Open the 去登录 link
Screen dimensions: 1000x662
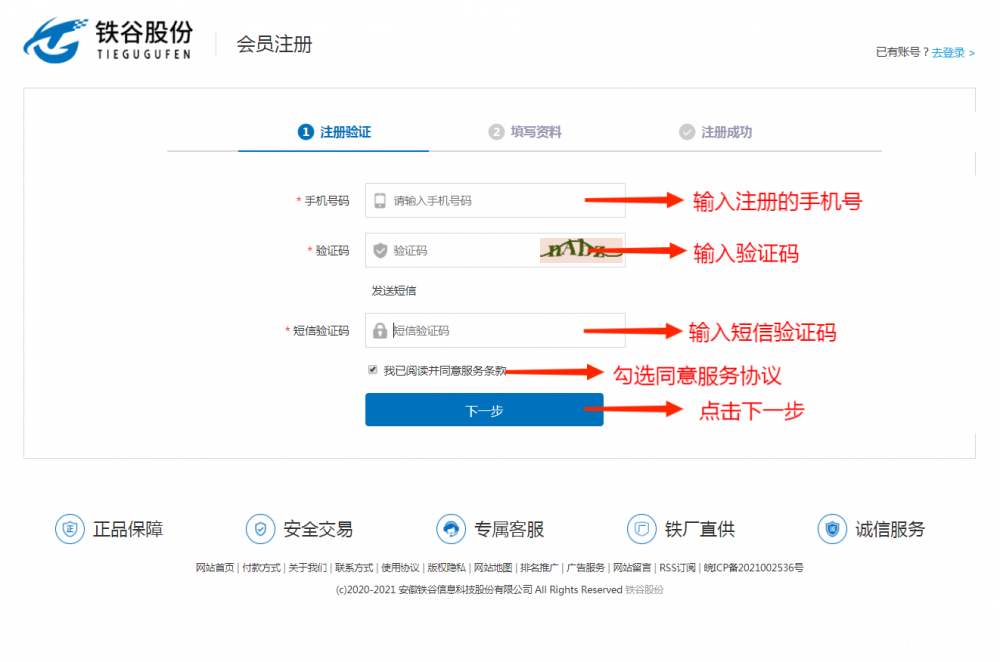coord(952,53)
